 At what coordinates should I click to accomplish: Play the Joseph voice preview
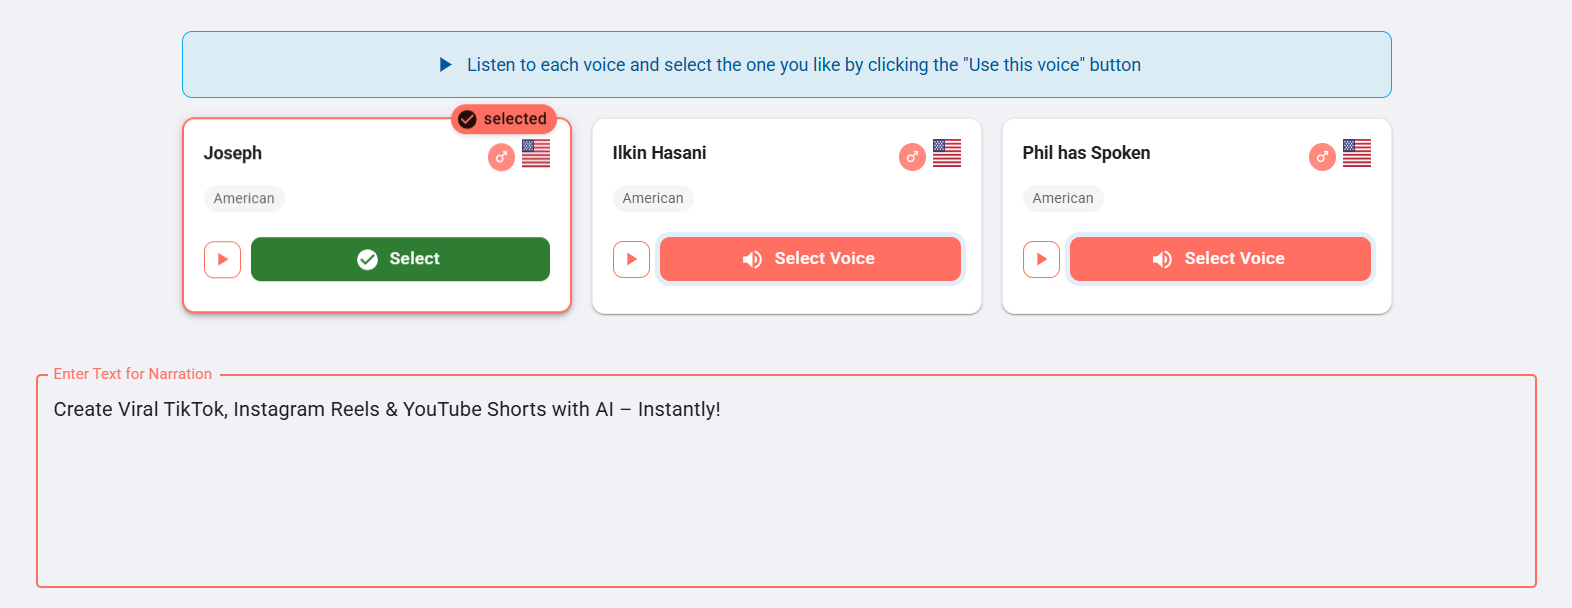click(222, 259)
